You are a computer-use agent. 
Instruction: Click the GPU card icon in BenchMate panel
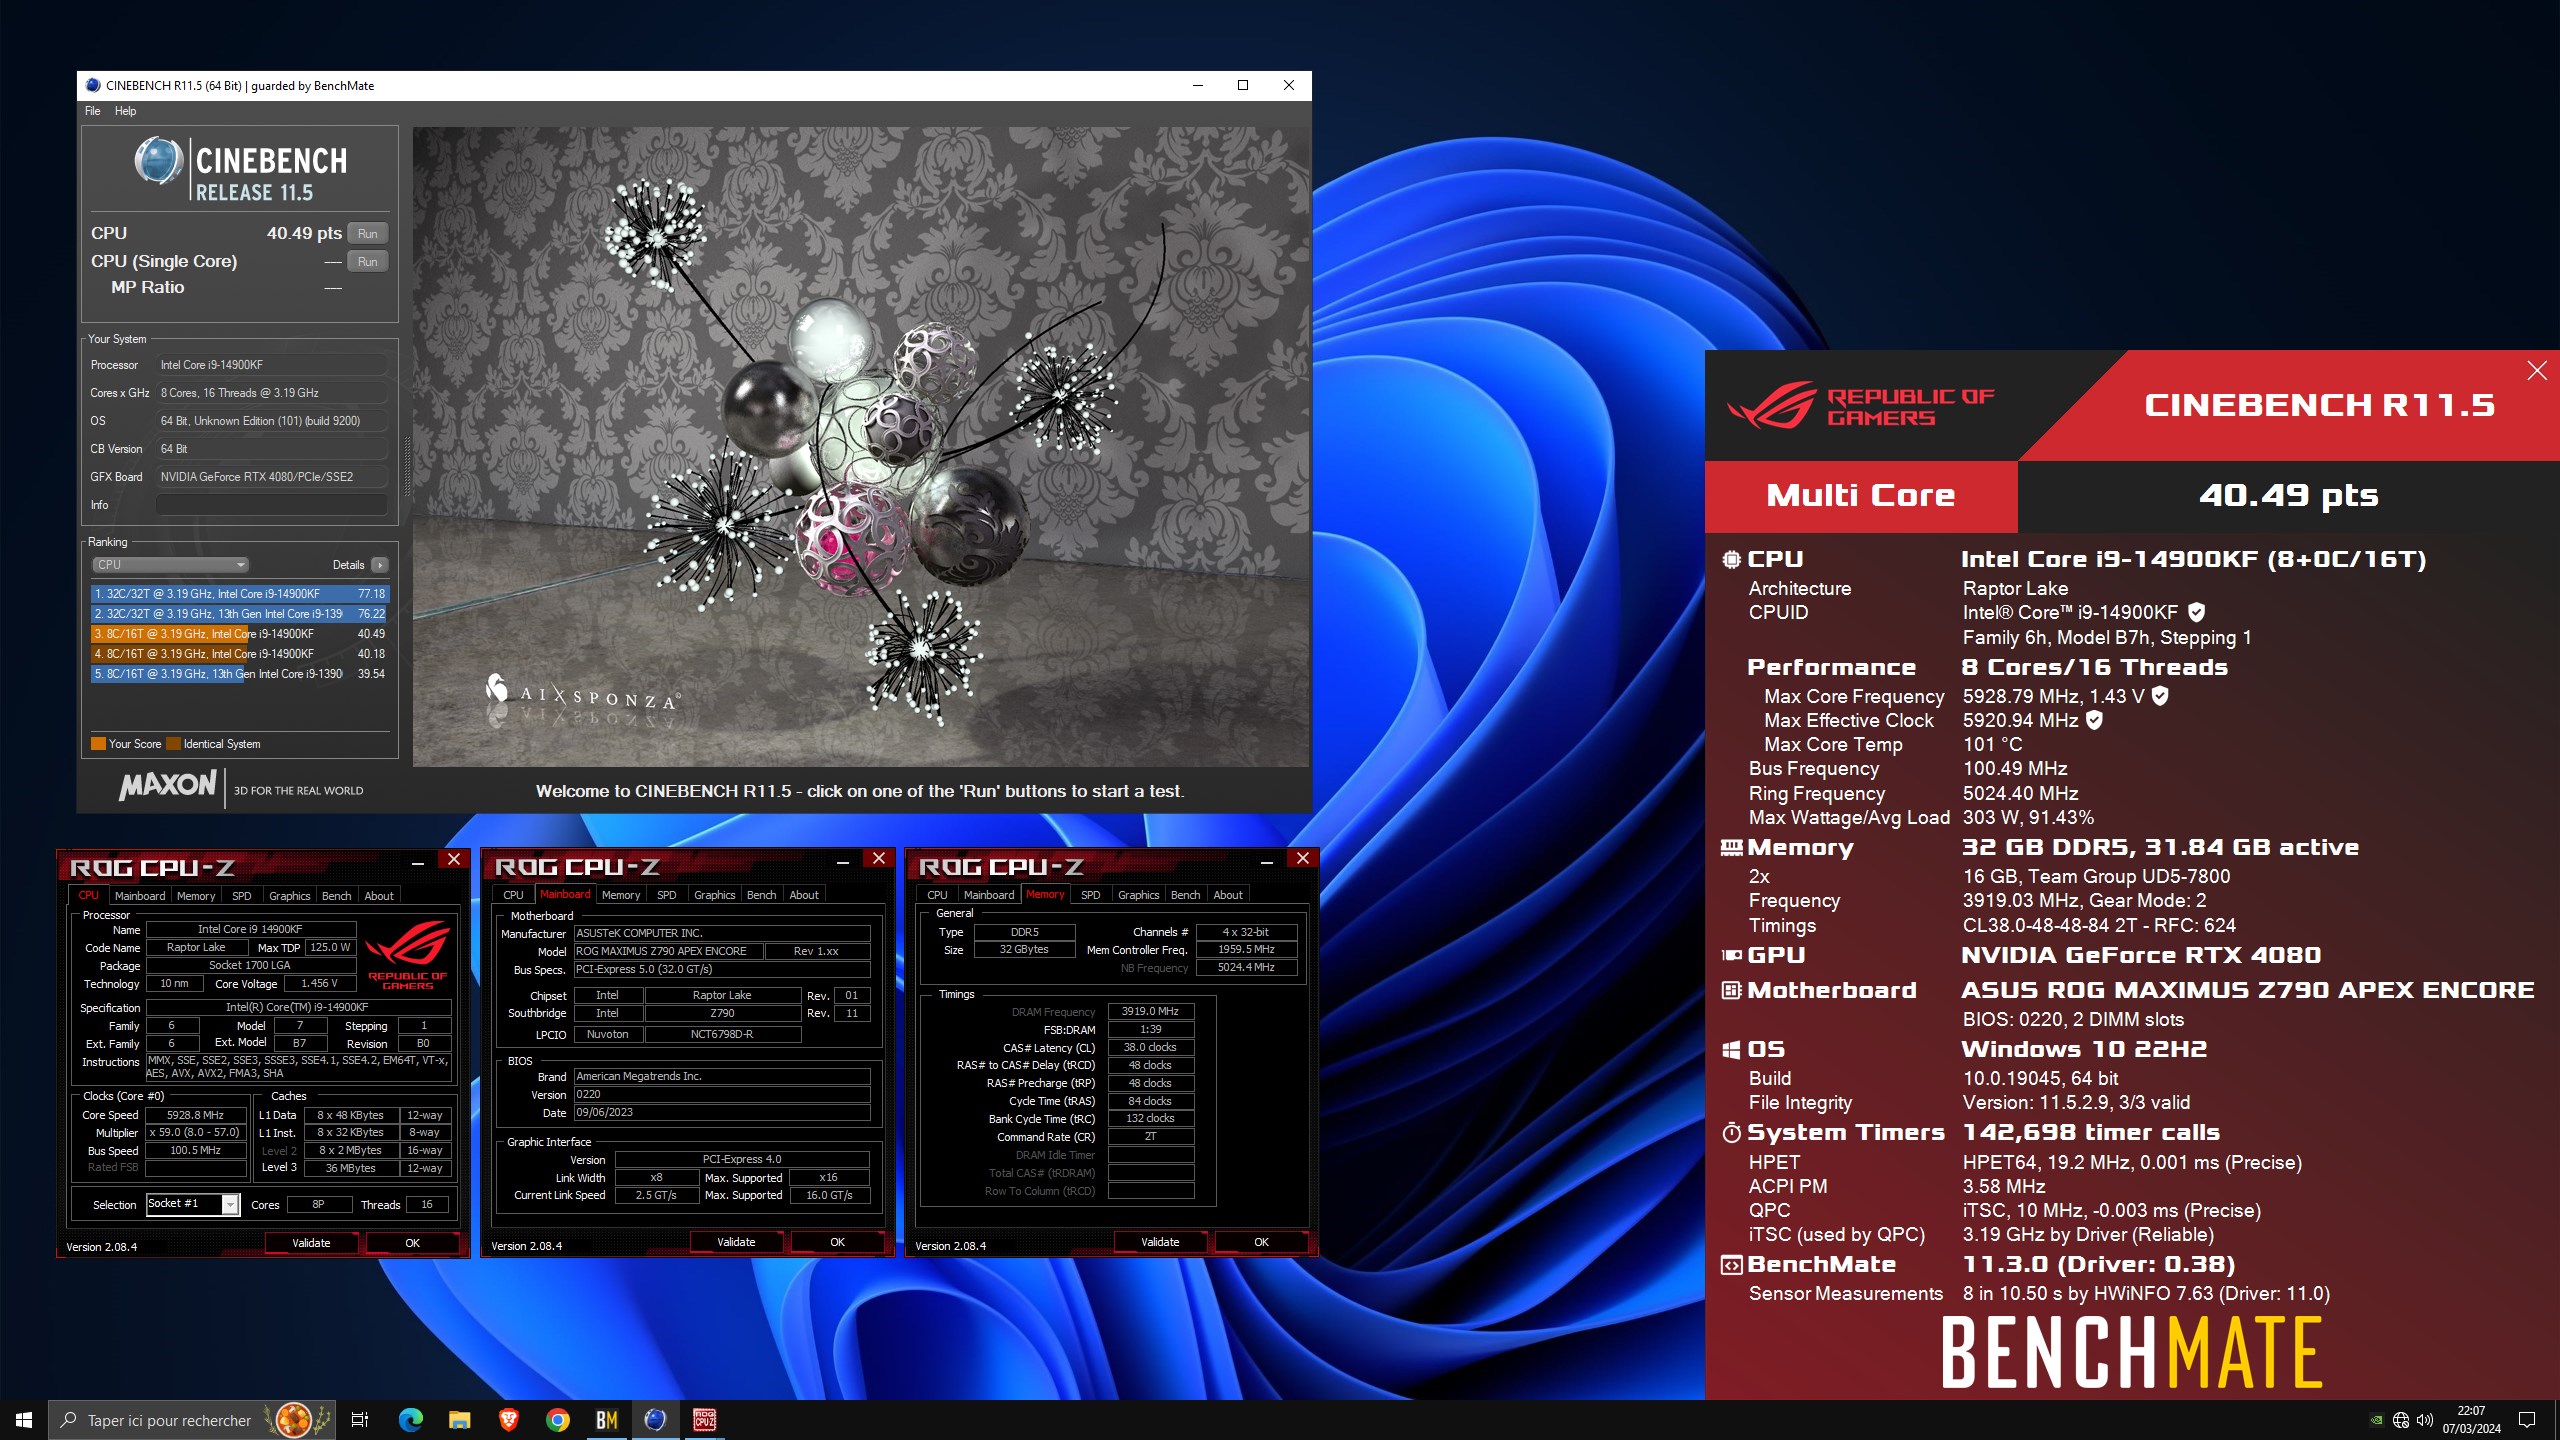(1731, 956)
